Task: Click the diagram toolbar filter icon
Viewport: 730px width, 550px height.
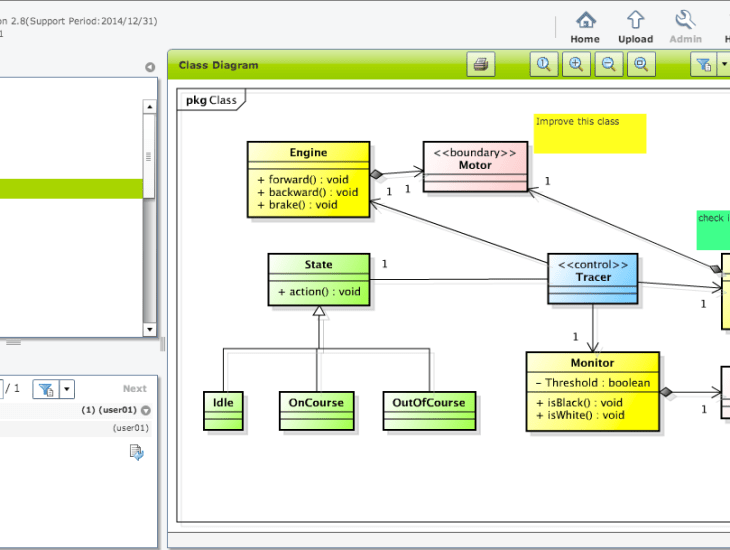Action: tap(704, 65)
